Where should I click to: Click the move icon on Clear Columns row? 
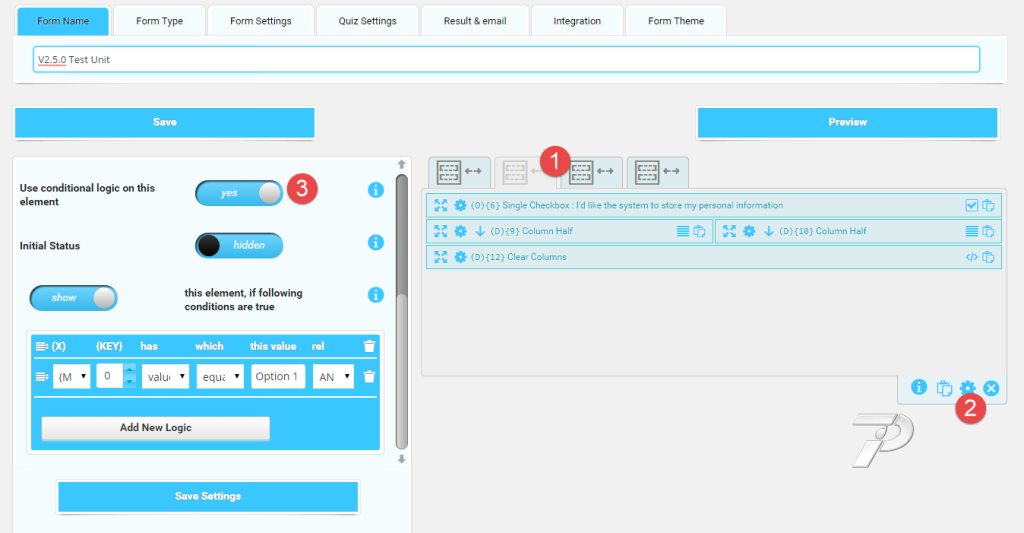click(441, 257)
